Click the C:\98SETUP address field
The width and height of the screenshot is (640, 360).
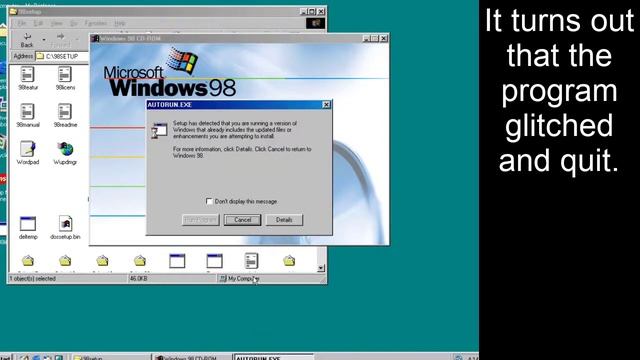[62, 56]
